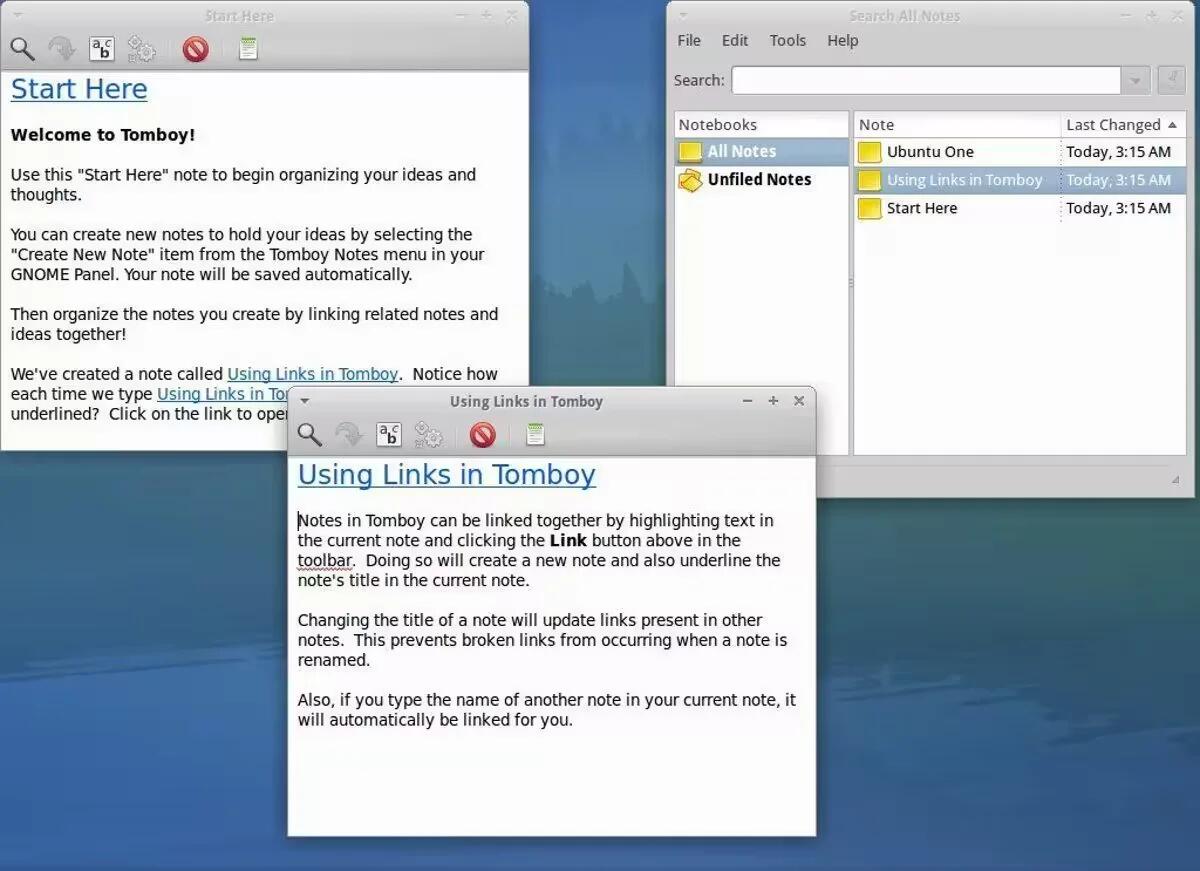The image size is (1200, 871).
Task: Click the search icon in Start Here toolbar
Action: (x=22, y=48)
